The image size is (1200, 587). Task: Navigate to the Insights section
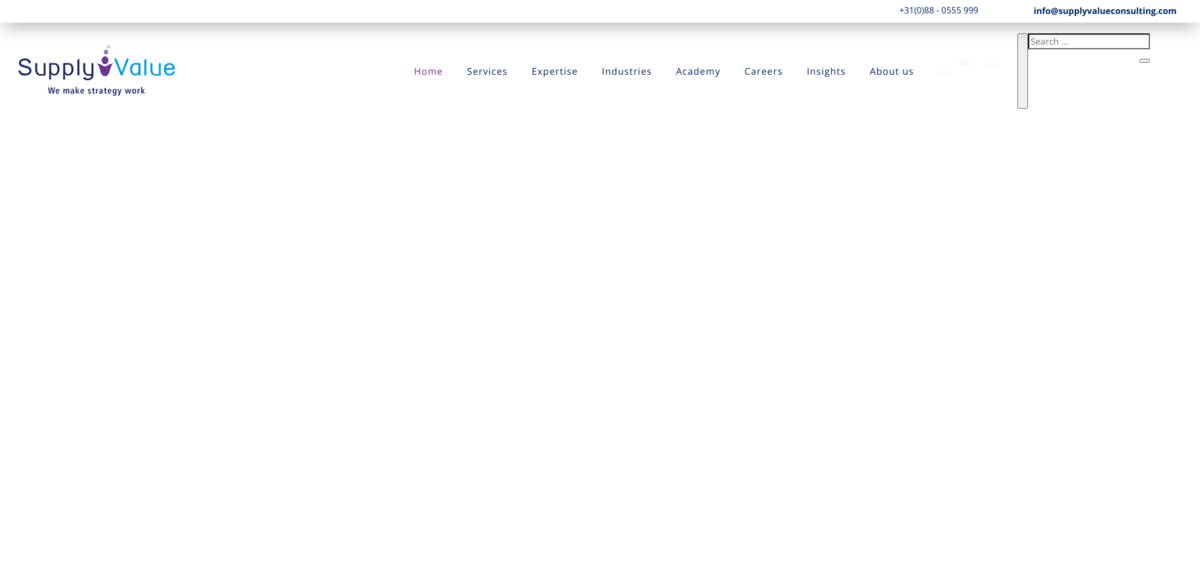click(826, 71)
